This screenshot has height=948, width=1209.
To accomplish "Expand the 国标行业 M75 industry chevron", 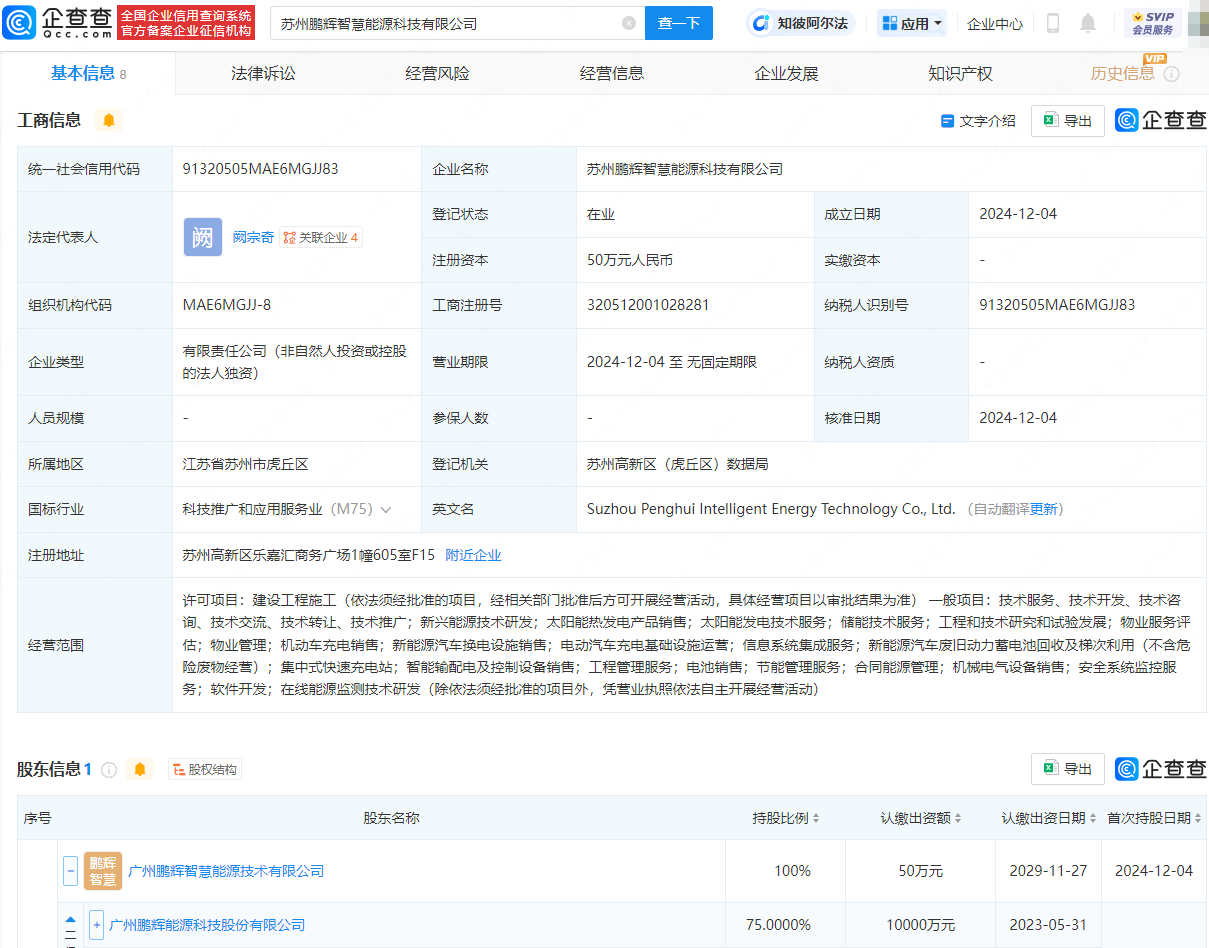I will point(386,510).
